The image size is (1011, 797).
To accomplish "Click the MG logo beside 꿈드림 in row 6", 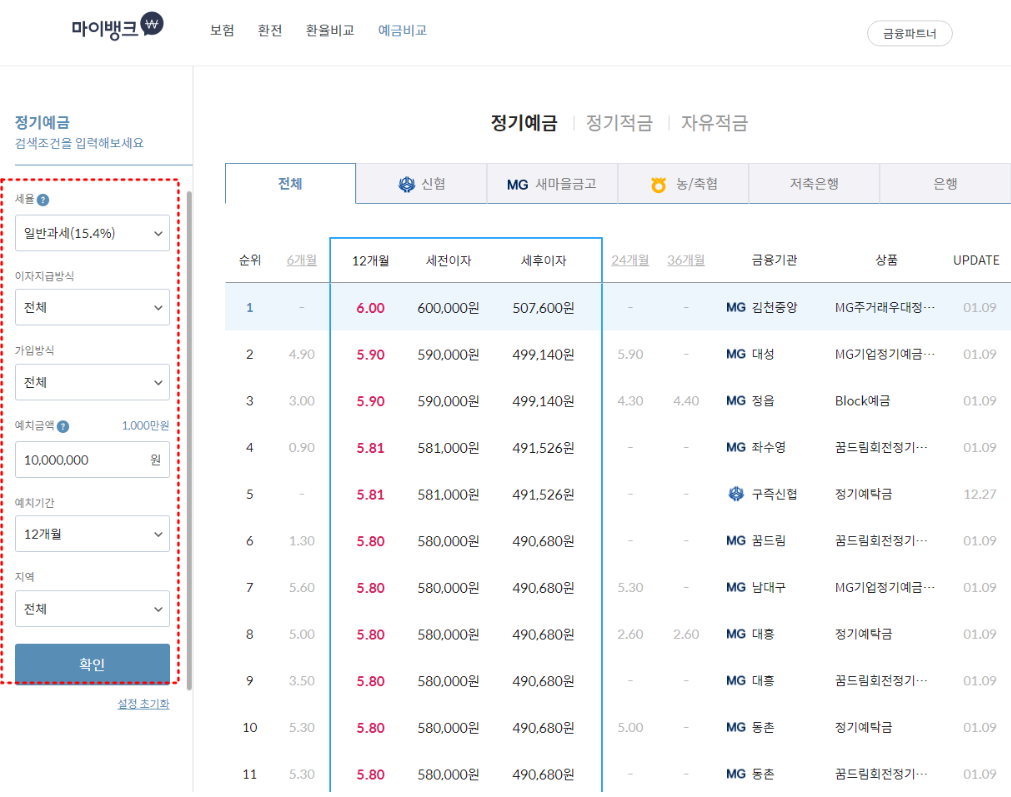I will 736,540.
